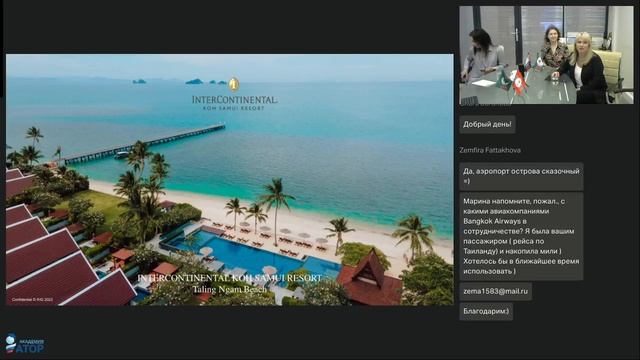Click the ATOR Academy logo
The width and height of the screenshot is (640, 360).
[x=24, y=344]
